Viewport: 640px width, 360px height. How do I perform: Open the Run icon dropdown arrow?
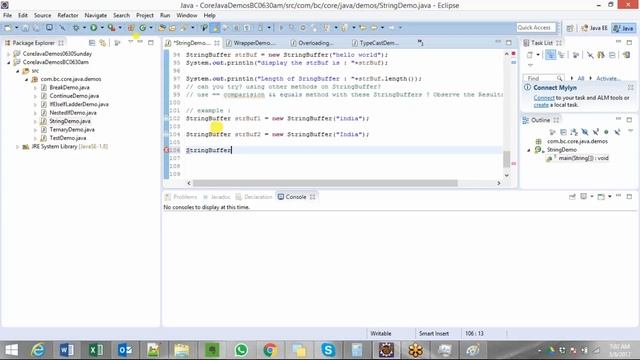click(102, 28)
